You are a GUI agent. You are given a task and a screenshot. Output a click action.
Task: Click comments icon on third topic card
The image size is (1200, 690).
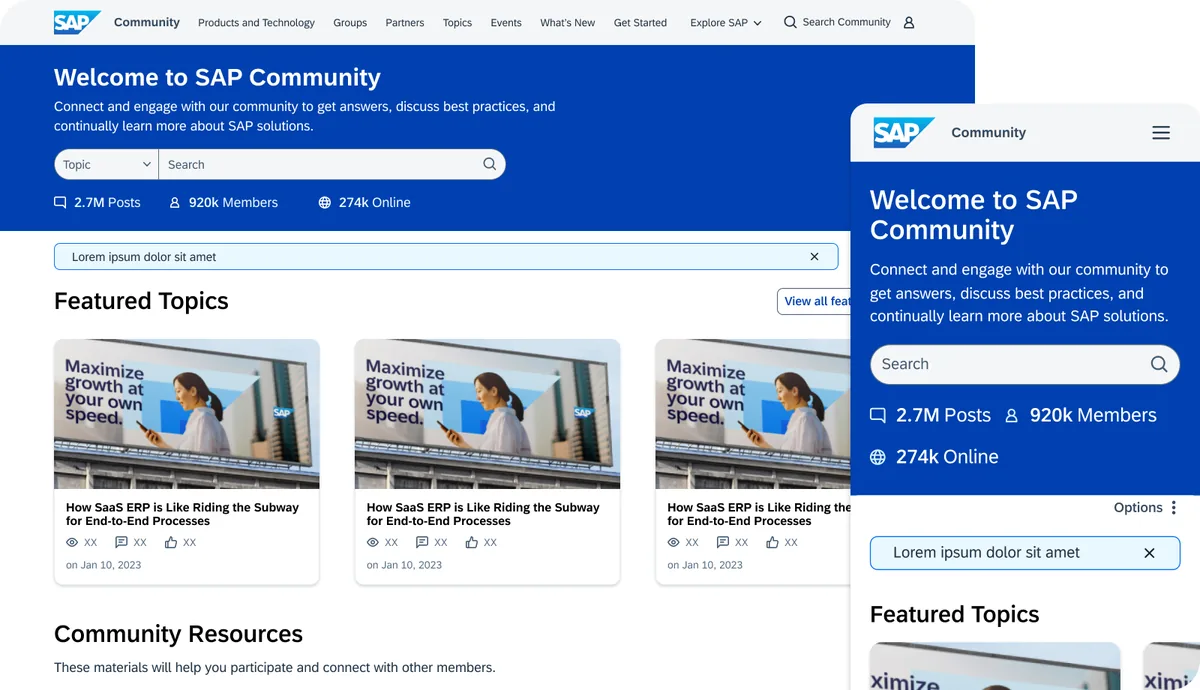coord(723,542)
